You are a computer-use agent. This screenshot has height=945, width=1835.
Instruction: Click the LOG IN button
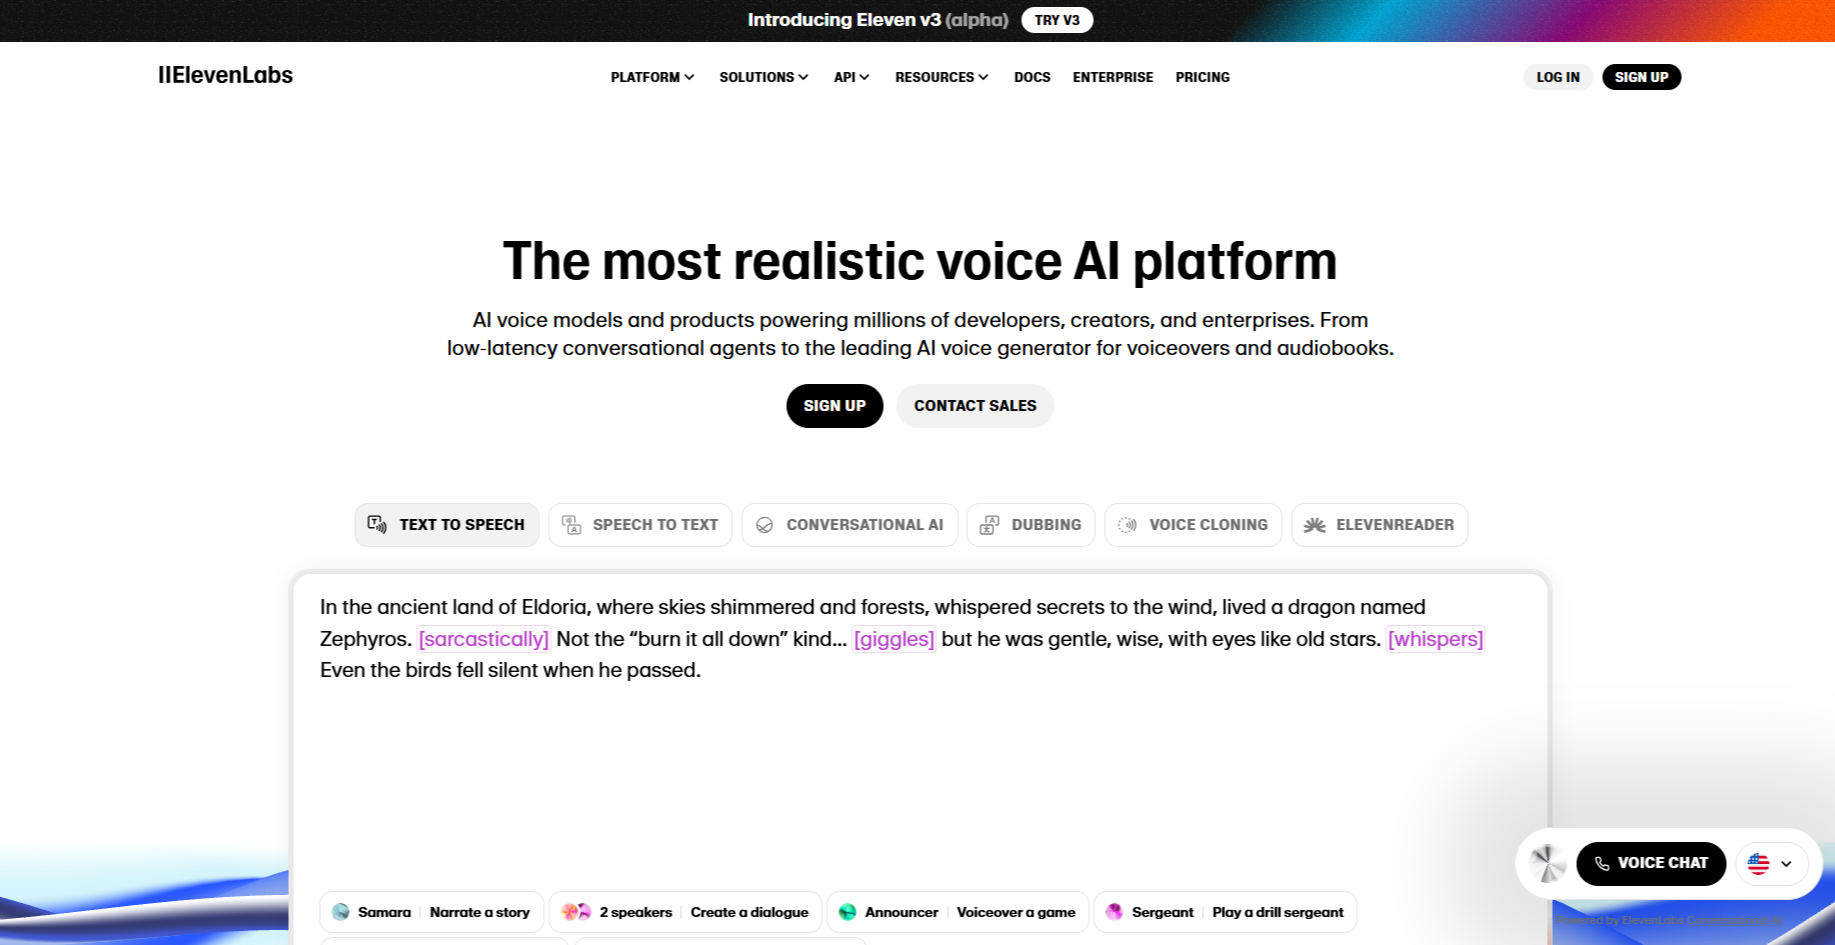pyautogui.click(x=1558, y=77)
